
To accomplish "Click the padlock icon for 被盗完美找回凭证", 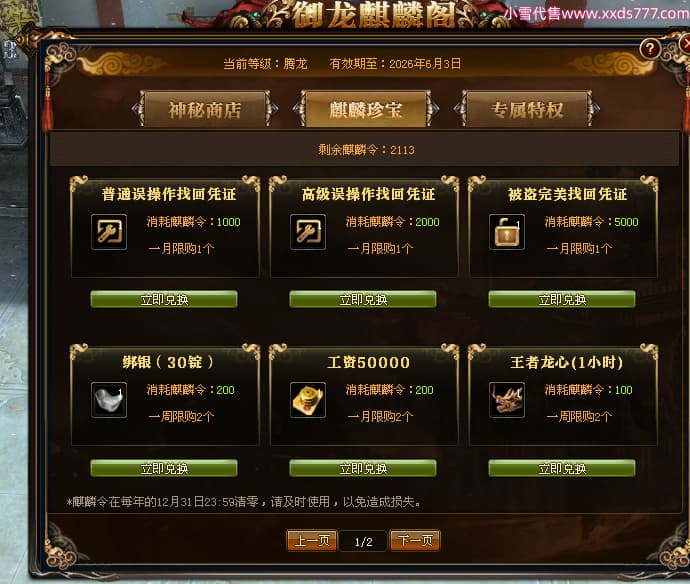I will tap(507, 232).
